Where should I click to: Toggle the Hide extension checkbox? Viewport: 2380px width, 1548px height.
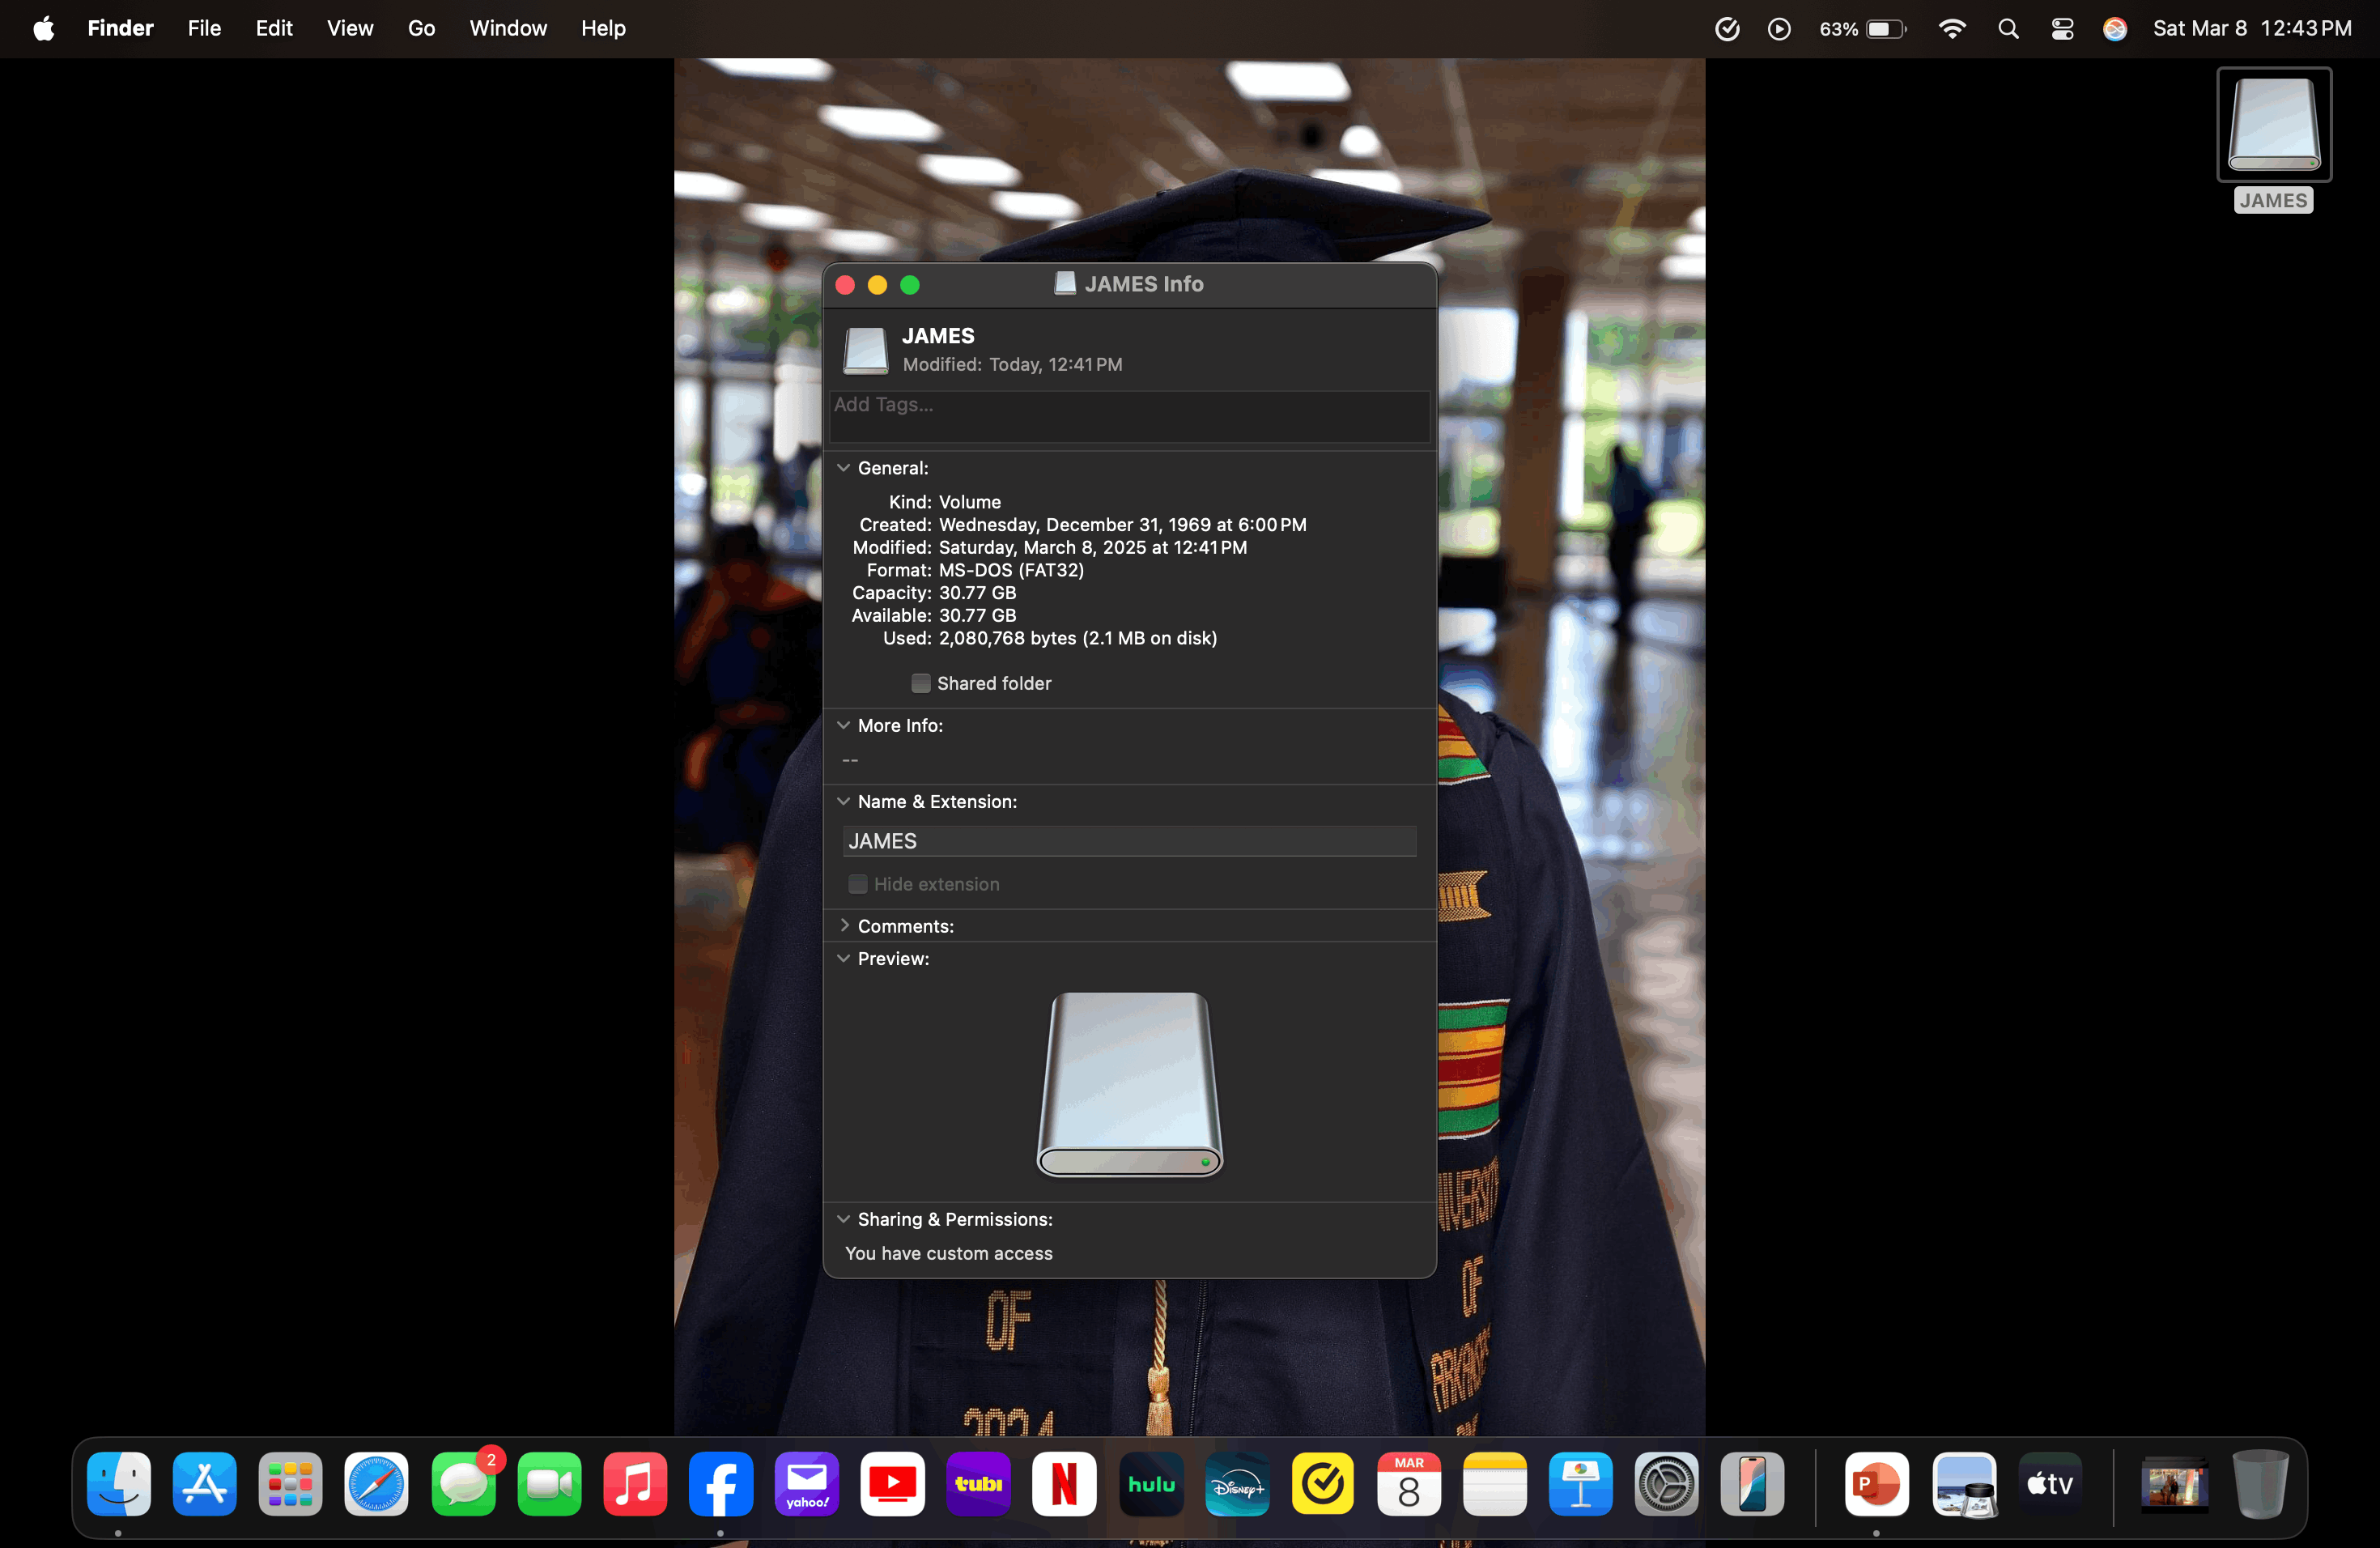tap(858, 884)
